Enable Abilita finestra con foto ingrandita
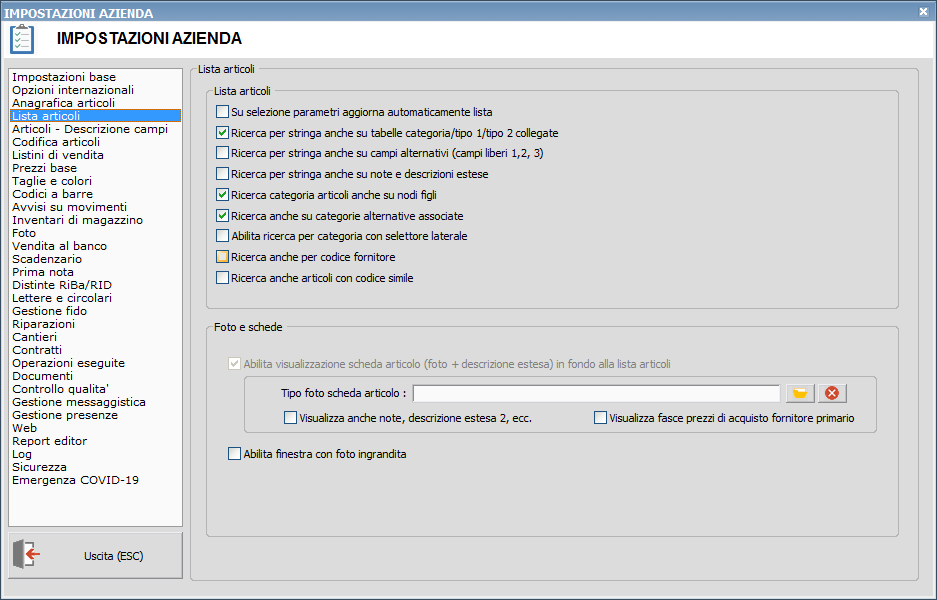The width and height of the screenshot is (937, 600). 235,454
